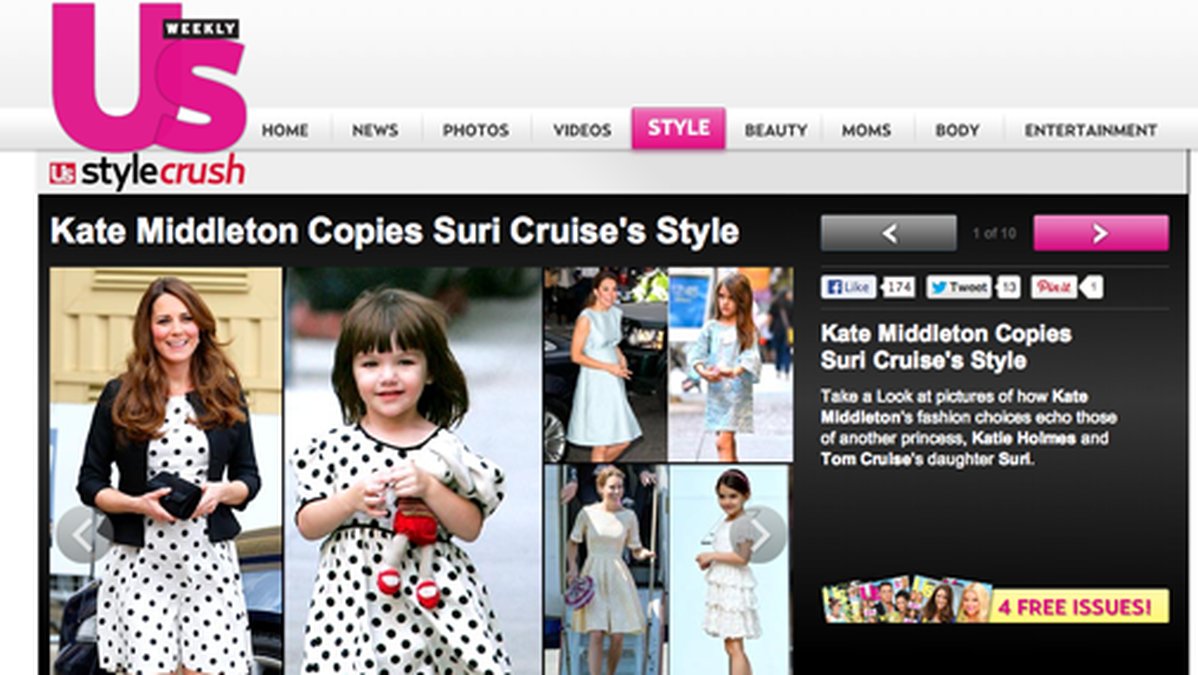The image size is (1198, 675).
Task: Click the right arrow overlay on the photo
Action: coord(758,534)
